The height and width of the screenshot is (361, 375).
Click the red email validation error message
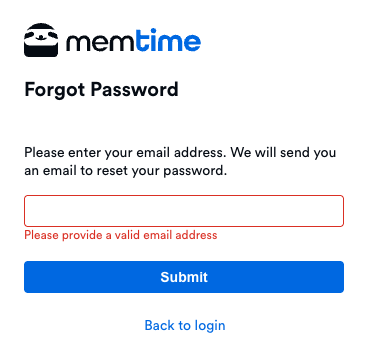121,235
